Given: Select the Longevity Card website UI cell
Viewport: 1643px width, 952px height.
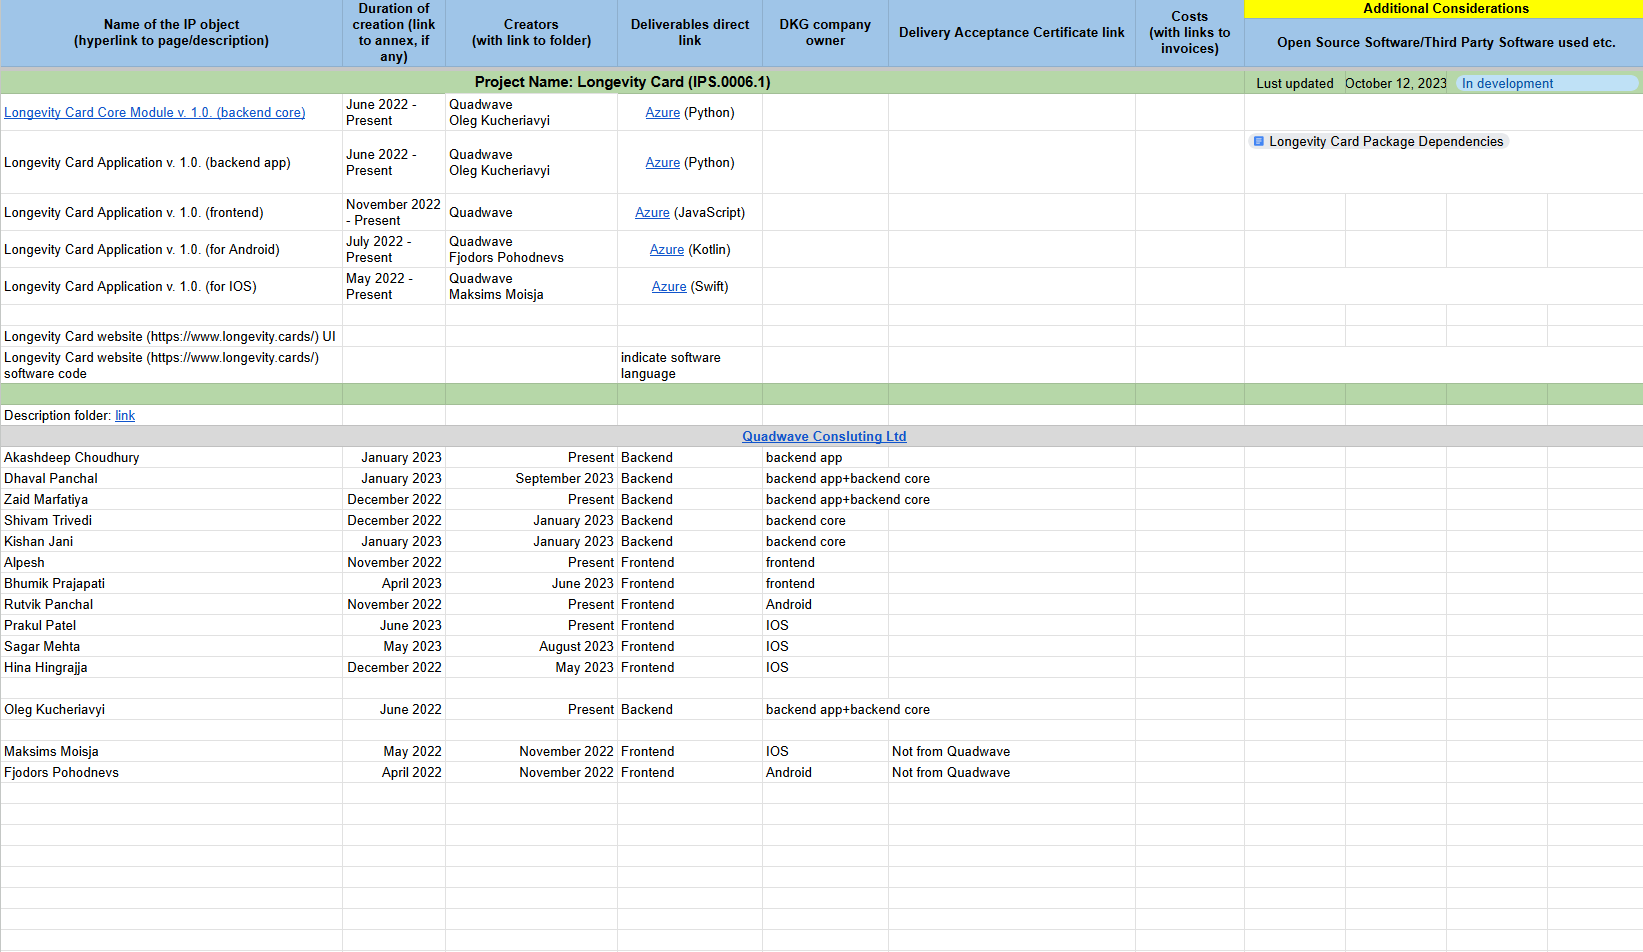Looking at the screenshot, I should (170, 337).
